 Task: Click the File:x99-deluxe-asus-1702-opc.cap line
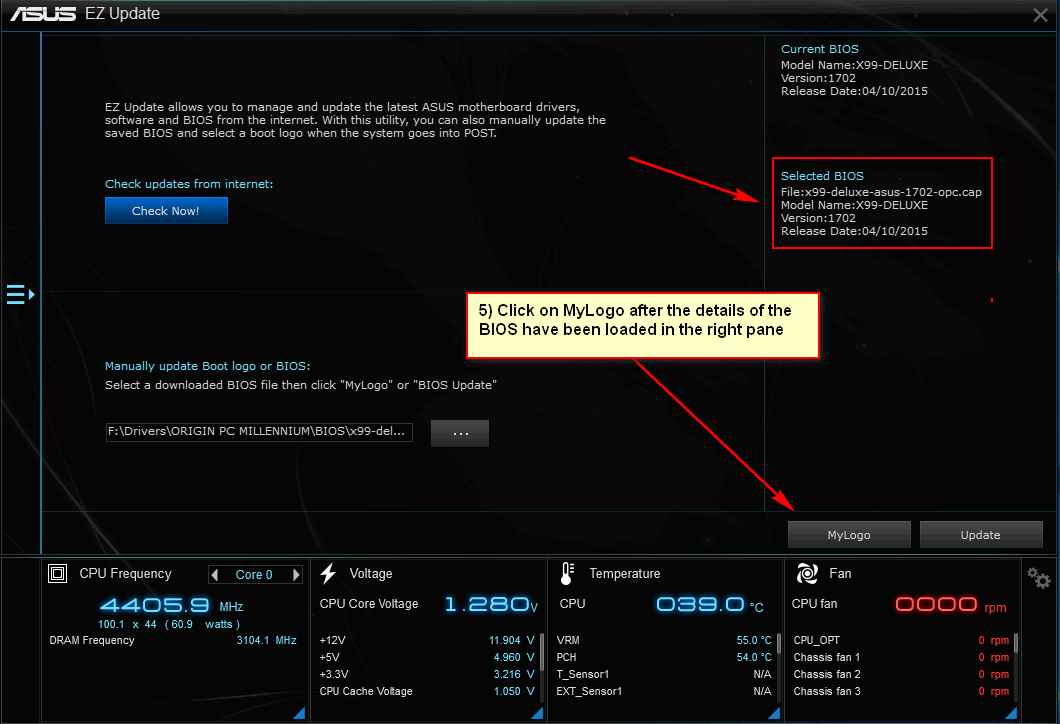882,192
